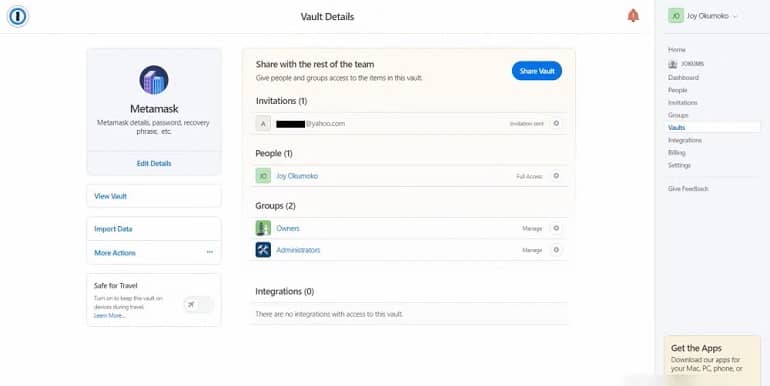Open gear settings for the Joy Okumoko row

pyautogui.click(x=556, y=175)
